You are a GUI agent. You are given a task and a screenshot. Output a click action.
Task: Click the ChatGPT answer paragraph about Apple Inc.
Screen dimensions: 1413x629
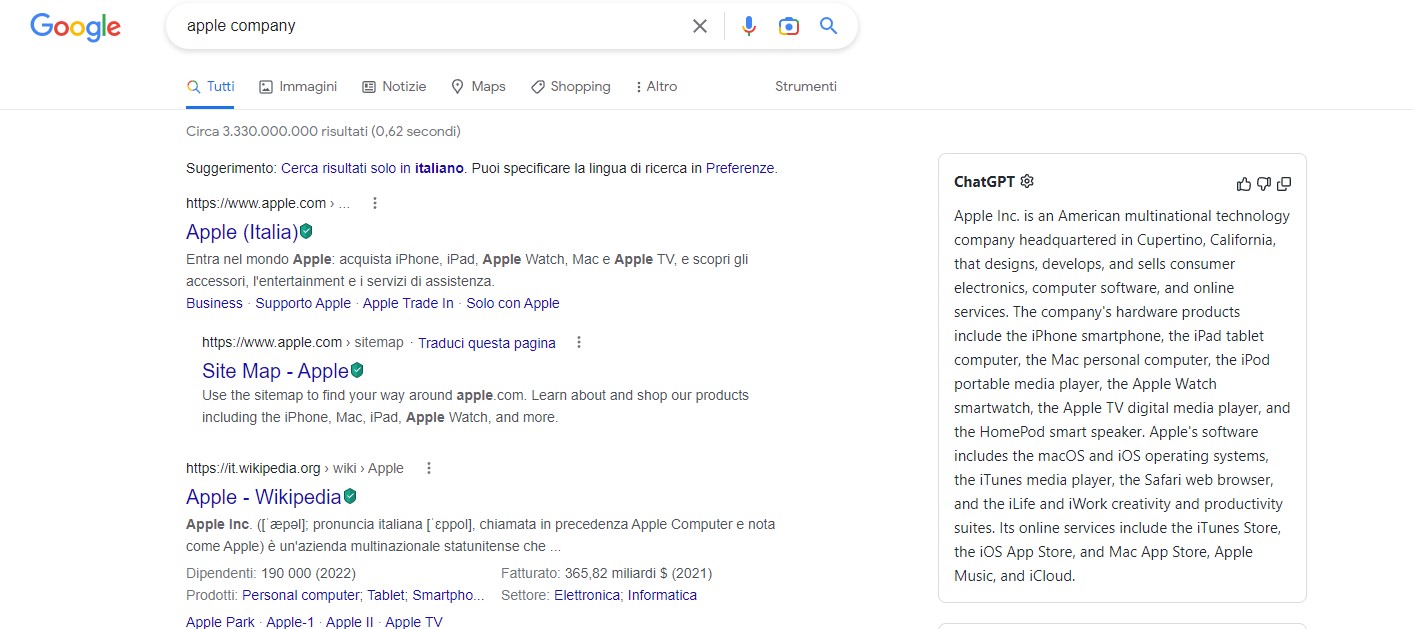pos(1122,396)
